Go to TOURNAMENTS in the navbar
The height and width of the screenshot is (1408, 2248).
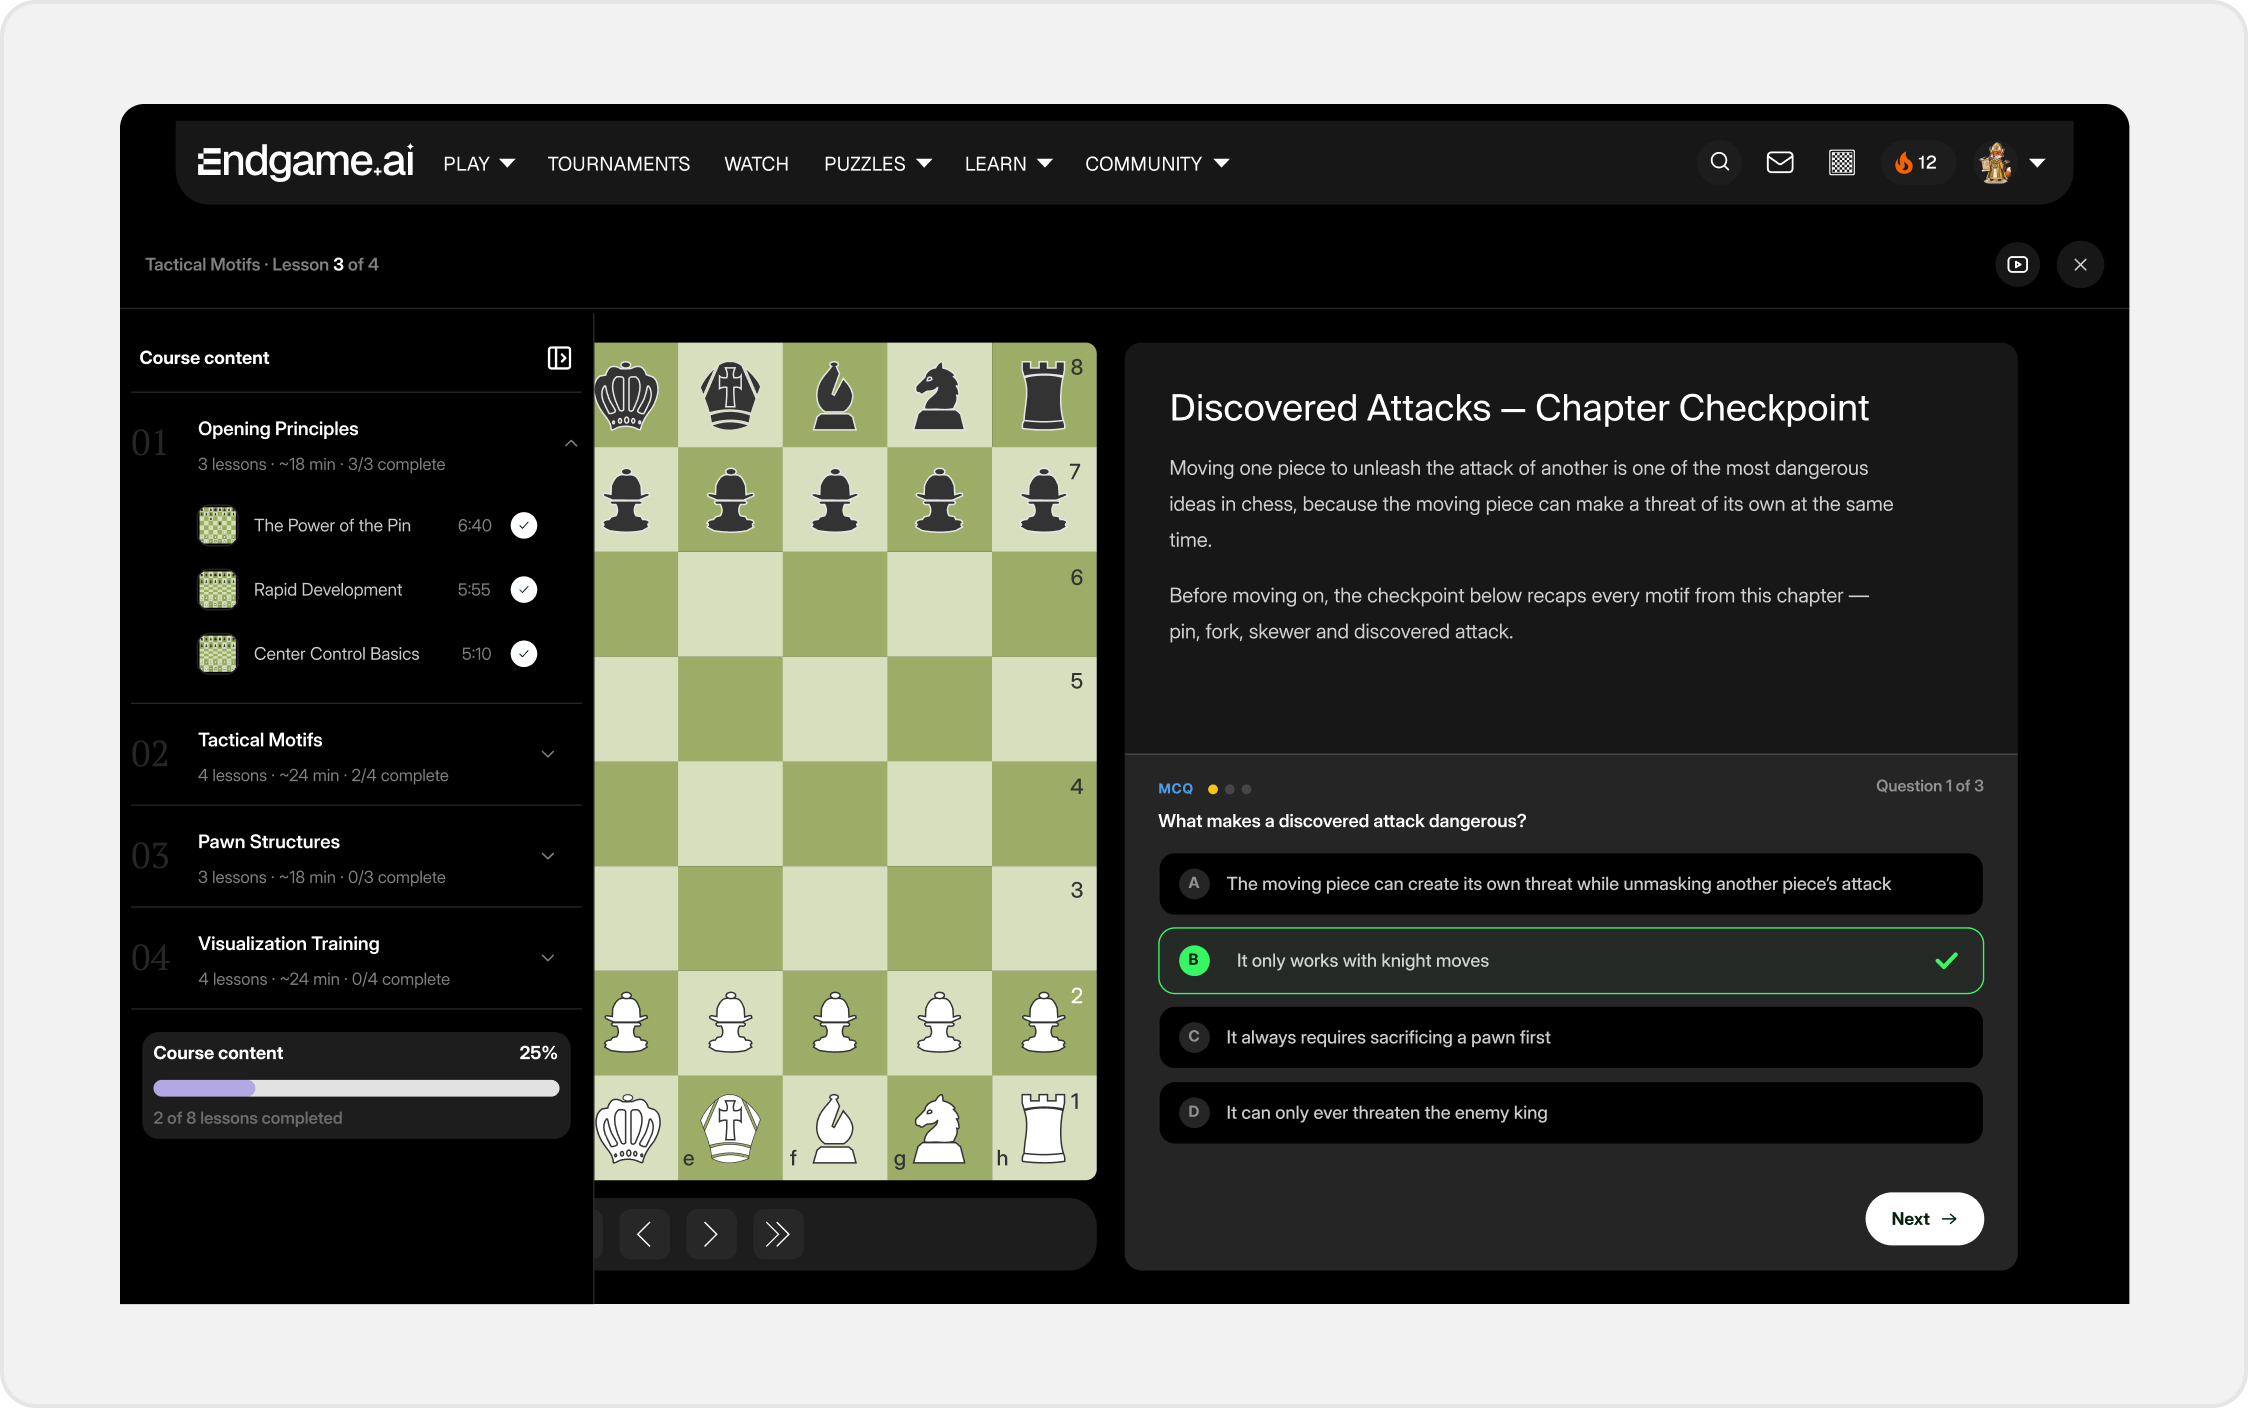(x=619, y=164)
